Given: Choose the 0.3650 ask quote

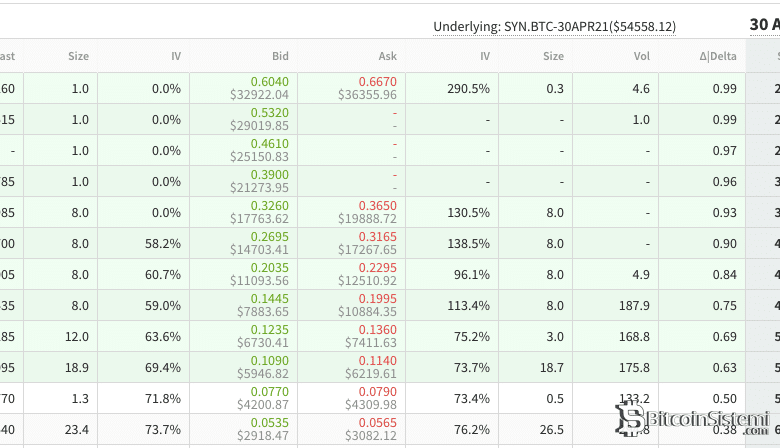Looking at the screenshot, I should pyautogui.click(x=378, y=206).
